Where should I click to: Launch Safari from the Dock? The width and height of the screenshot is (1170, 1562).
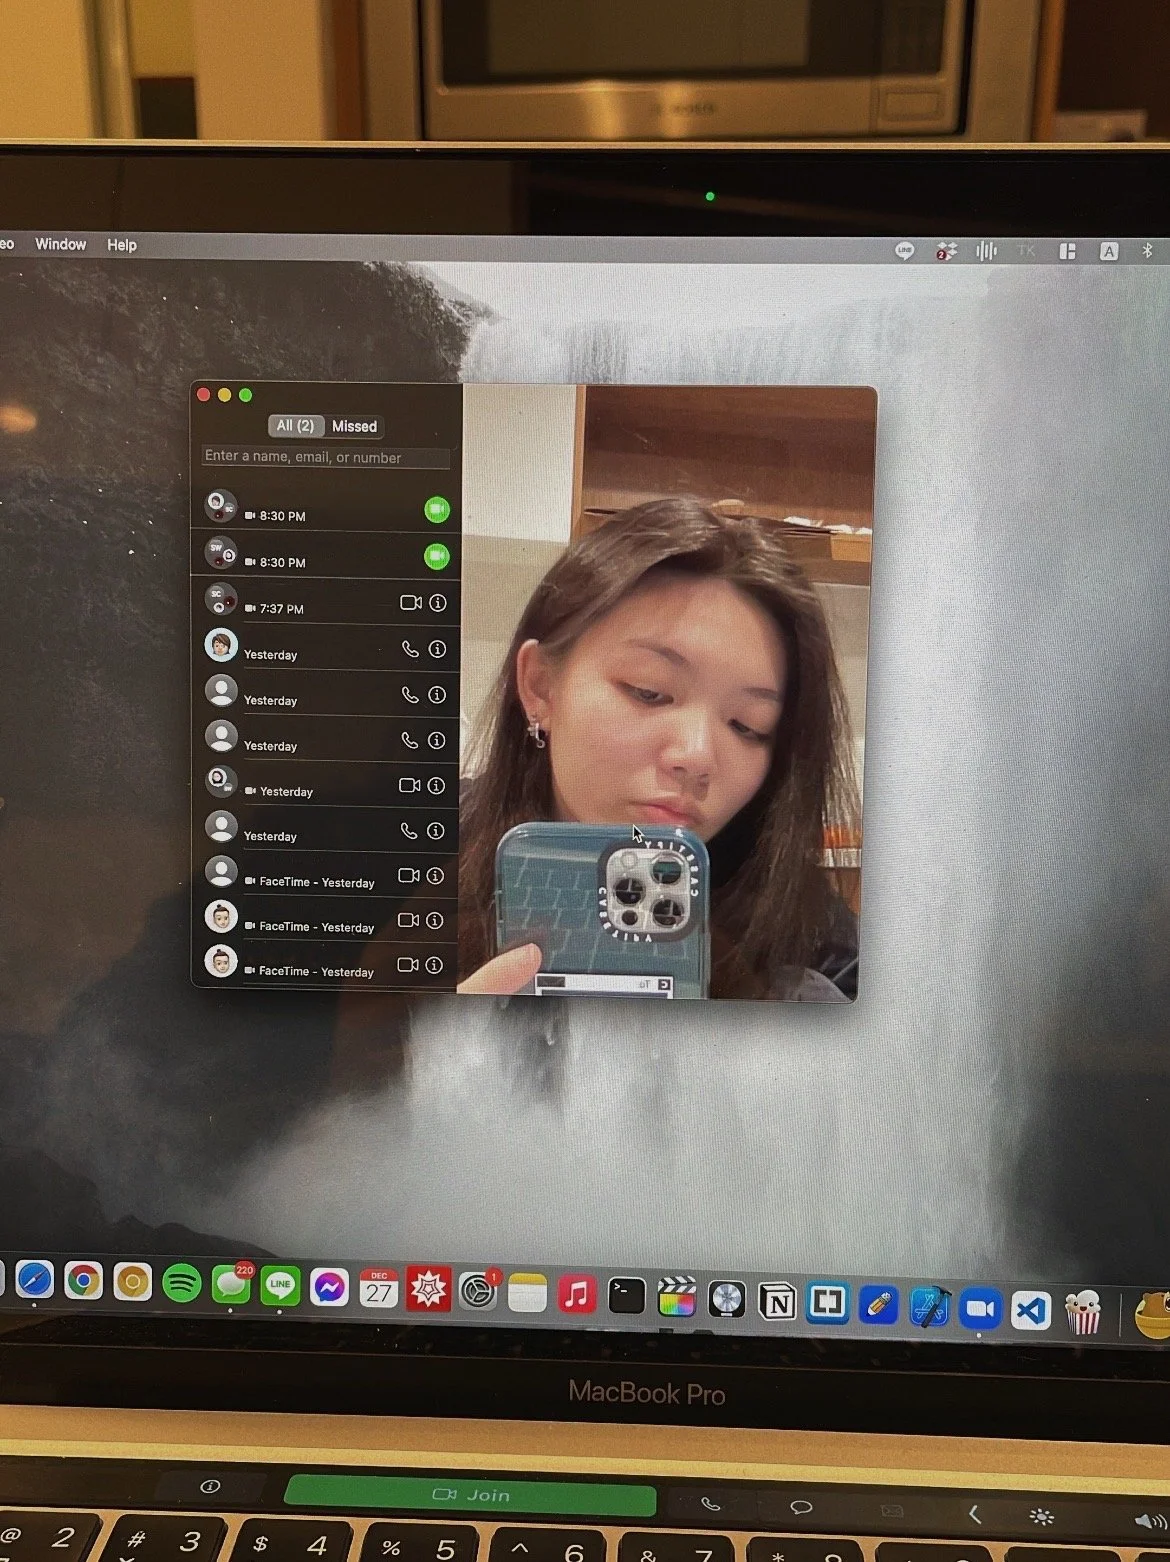[x=34, y=1279]
